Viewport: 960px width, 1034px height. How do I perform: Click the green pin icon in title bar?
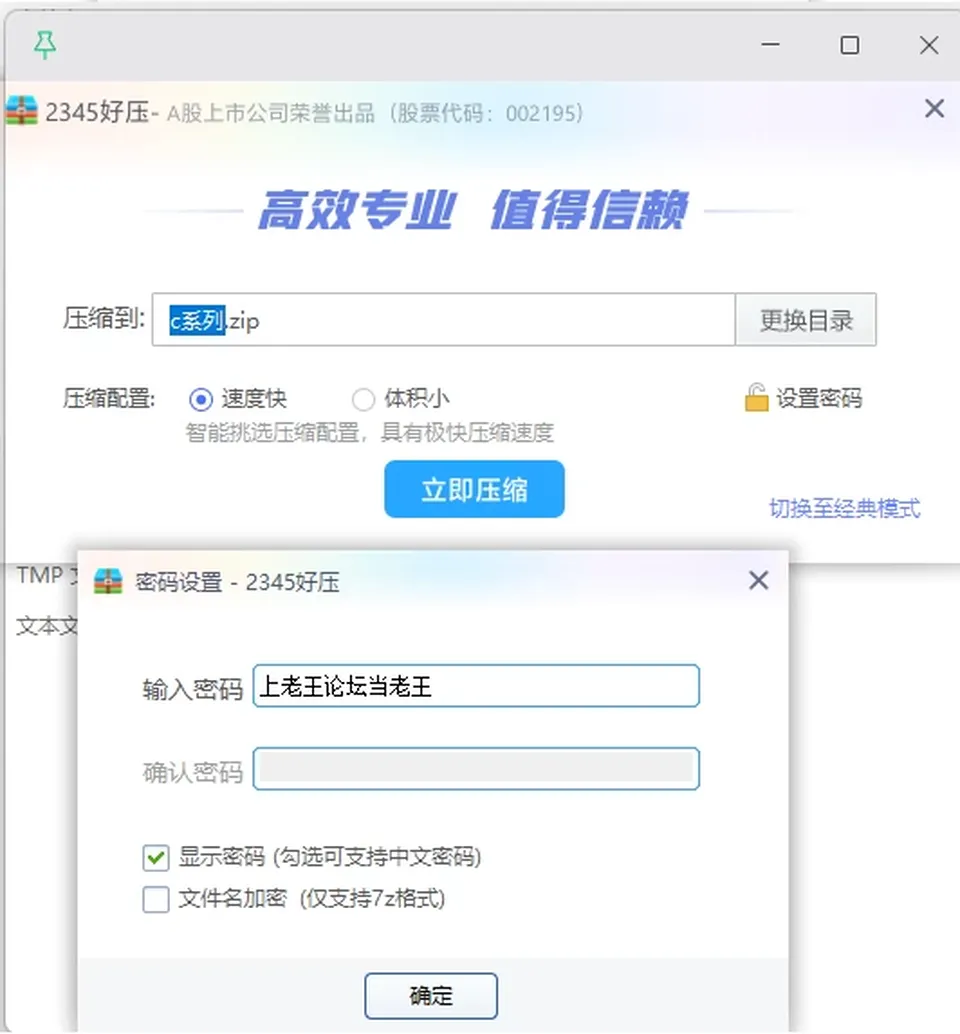click(x=45, y=45)
